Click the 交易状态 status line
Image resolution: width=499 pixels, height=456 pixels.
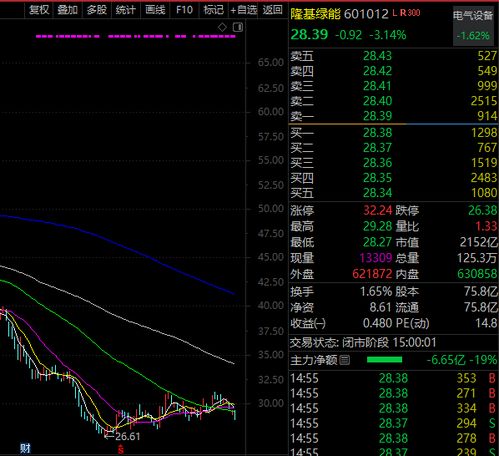click(x=363, y=342)
